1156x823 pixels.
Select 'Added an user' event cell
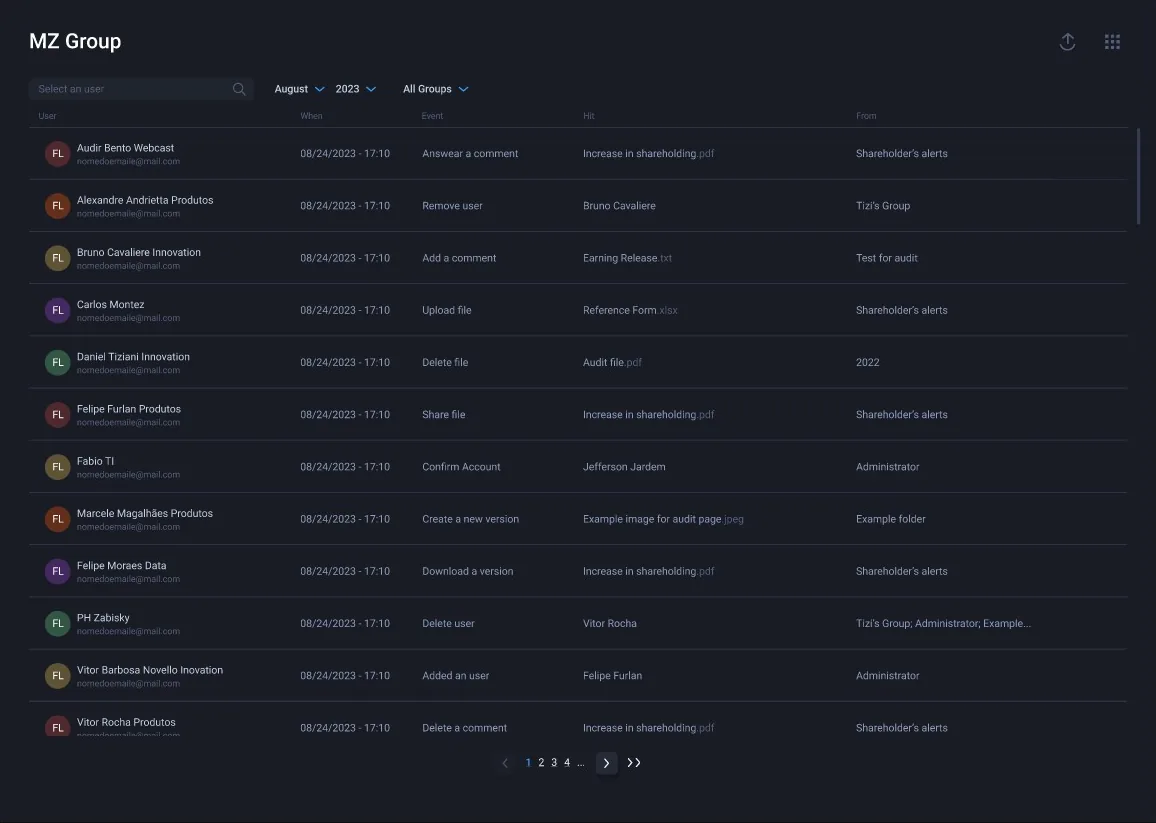(x=456, y=676)
